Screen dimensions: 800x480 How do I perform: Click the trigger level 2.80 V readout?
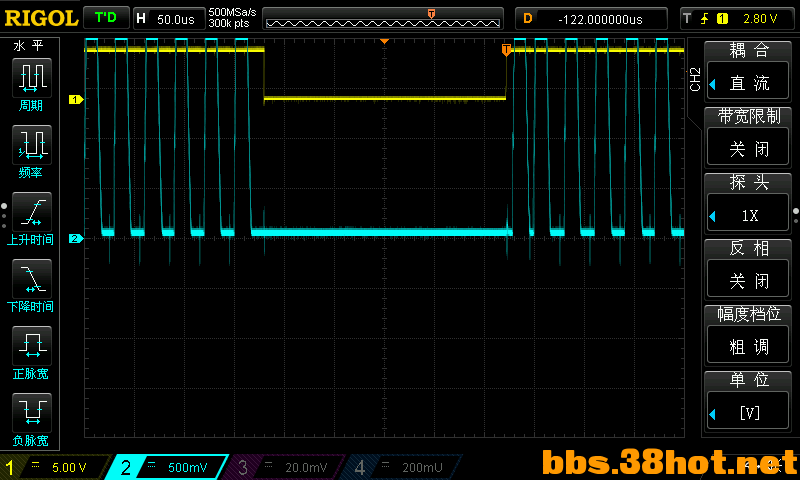tap(760, 19)
